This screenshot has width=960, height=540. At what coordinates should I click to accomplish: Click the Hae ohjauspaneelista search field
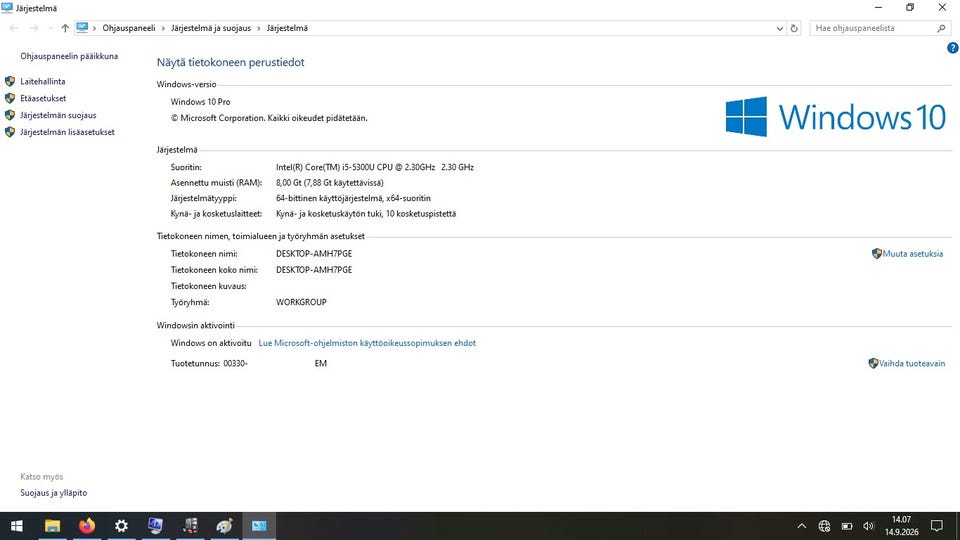click(x=880, y=28)
